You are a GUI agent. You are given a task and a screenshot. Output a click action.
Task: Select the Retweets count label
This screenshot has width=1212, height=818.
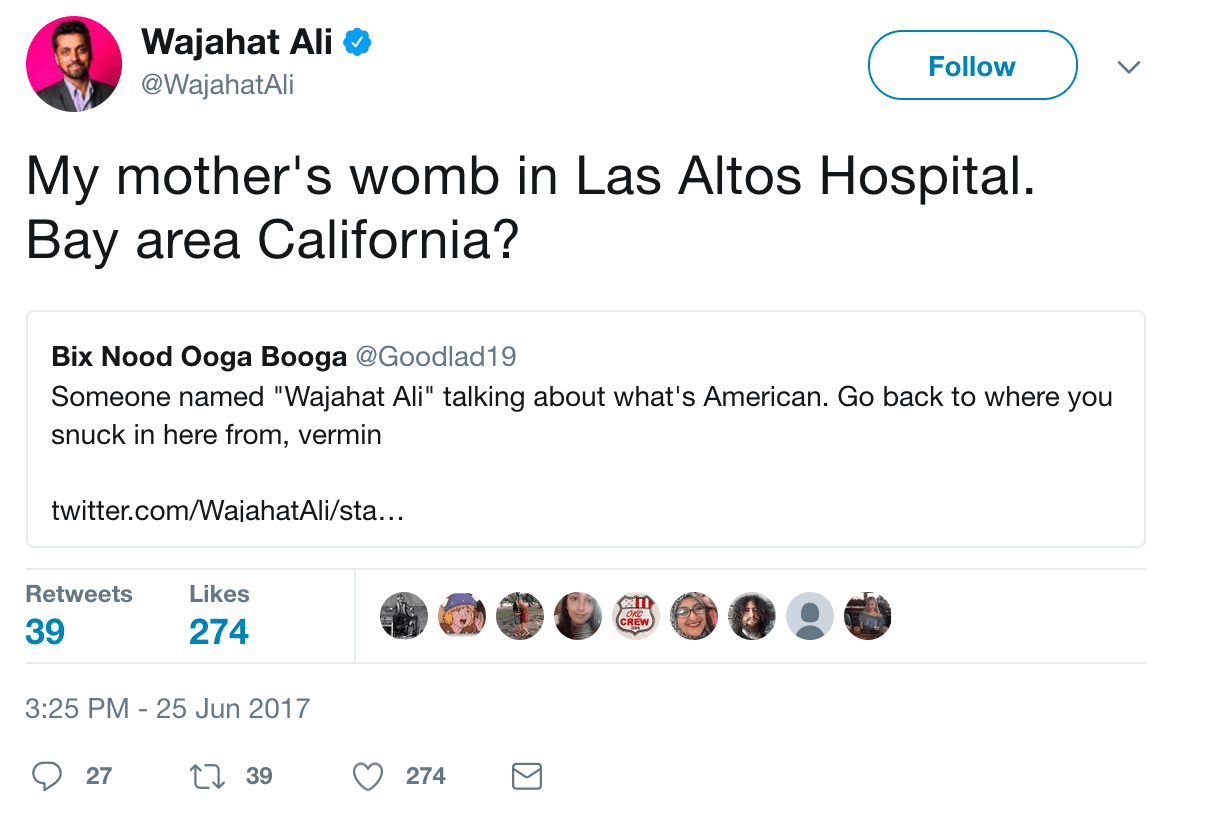click(79, 593)
